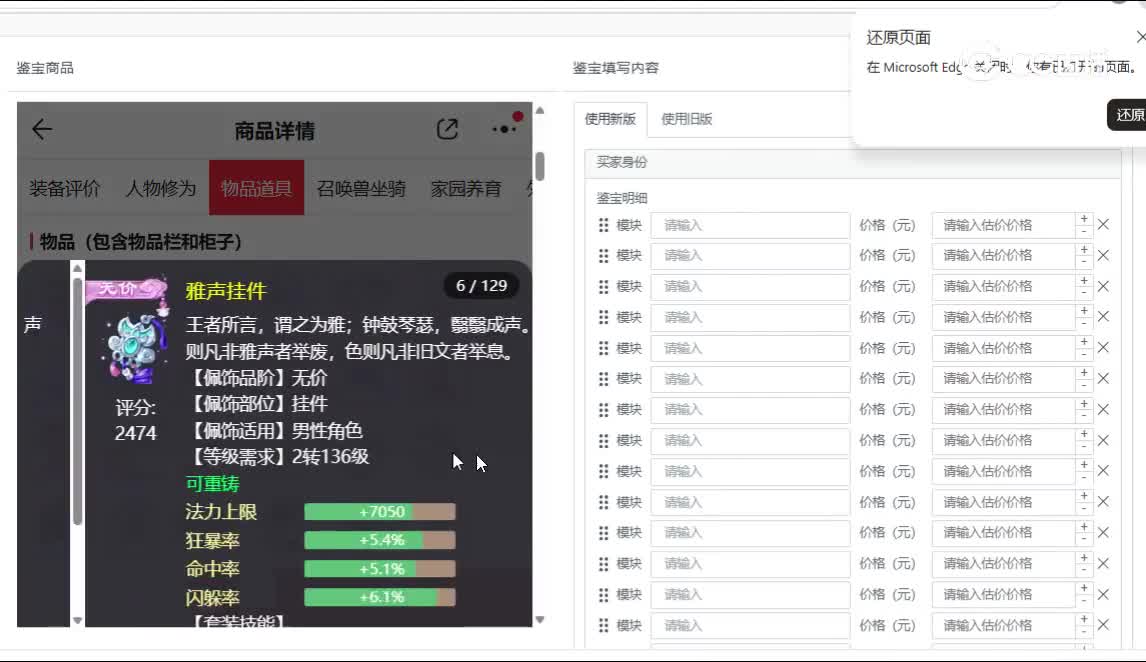This screenshot has width=1146, height=662.
Task: Click the 还原 button in the Edge popup
Action: click(x=1130, y=114)
